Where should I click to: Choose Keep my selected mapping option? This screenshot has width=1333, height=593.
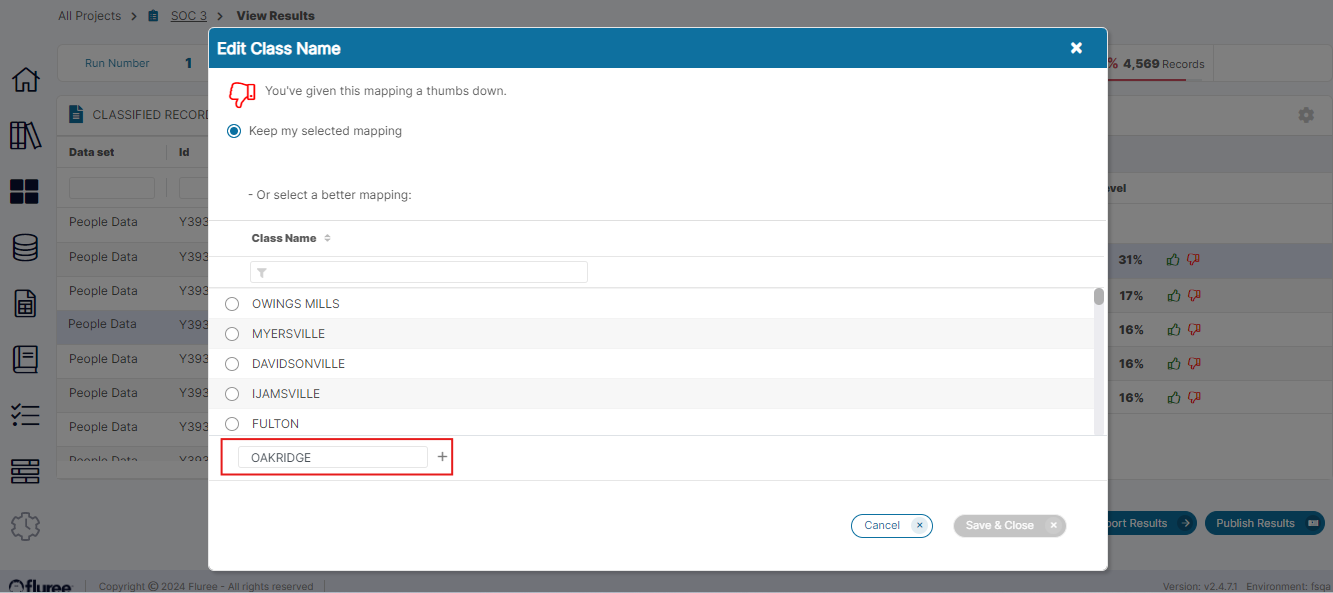234,131
